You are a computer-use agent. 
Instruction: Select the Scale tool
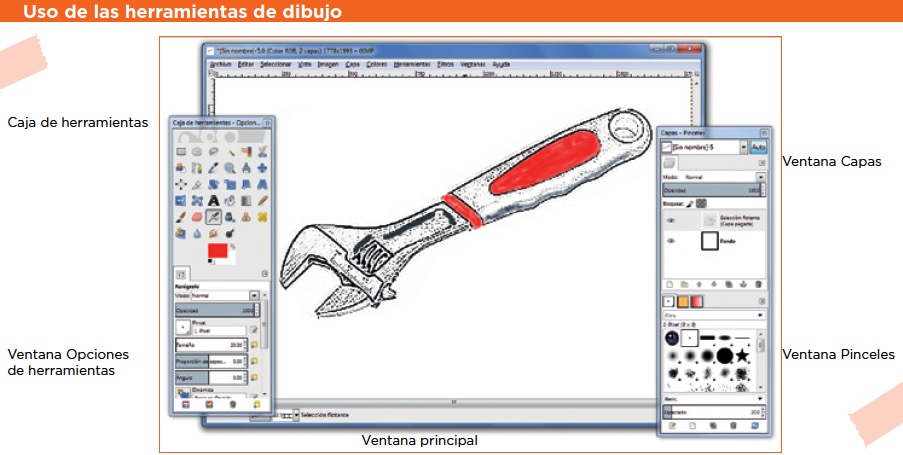click(x=230, y=184)
